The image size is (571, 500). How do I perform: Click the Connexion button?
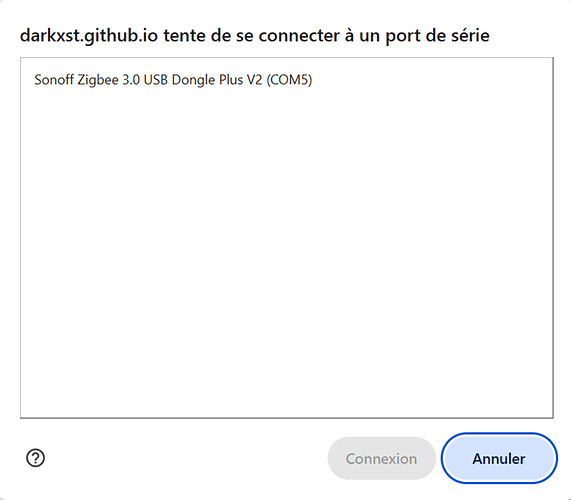point(381,458)
